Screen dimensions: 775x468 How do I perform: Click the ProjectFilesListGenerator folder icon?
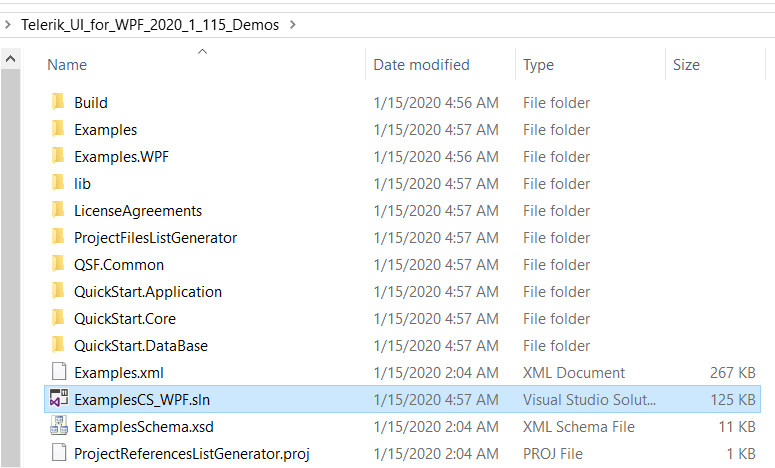point(58,237)
